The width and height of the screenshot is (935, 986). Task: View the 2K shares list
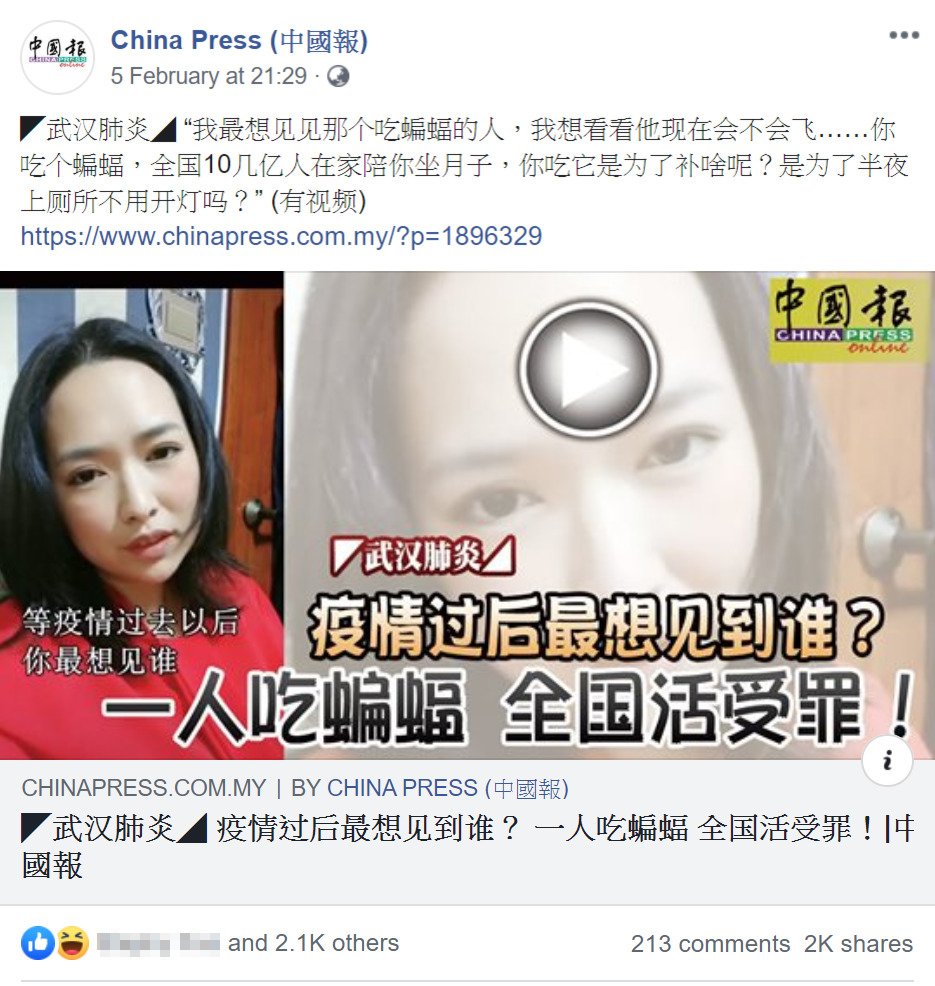click(x=858, y=944)
